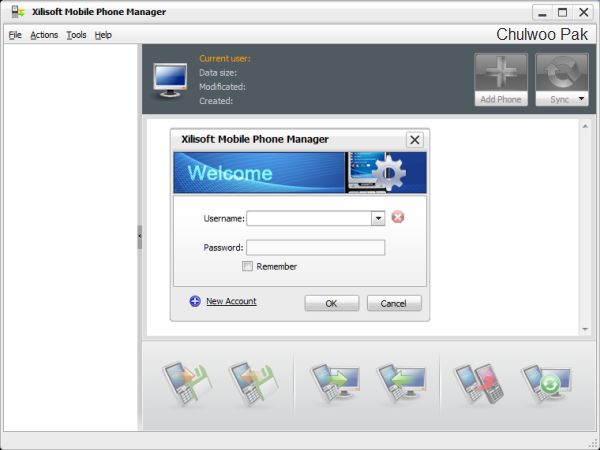Click the backup phone to file icon

click(187, 383)
